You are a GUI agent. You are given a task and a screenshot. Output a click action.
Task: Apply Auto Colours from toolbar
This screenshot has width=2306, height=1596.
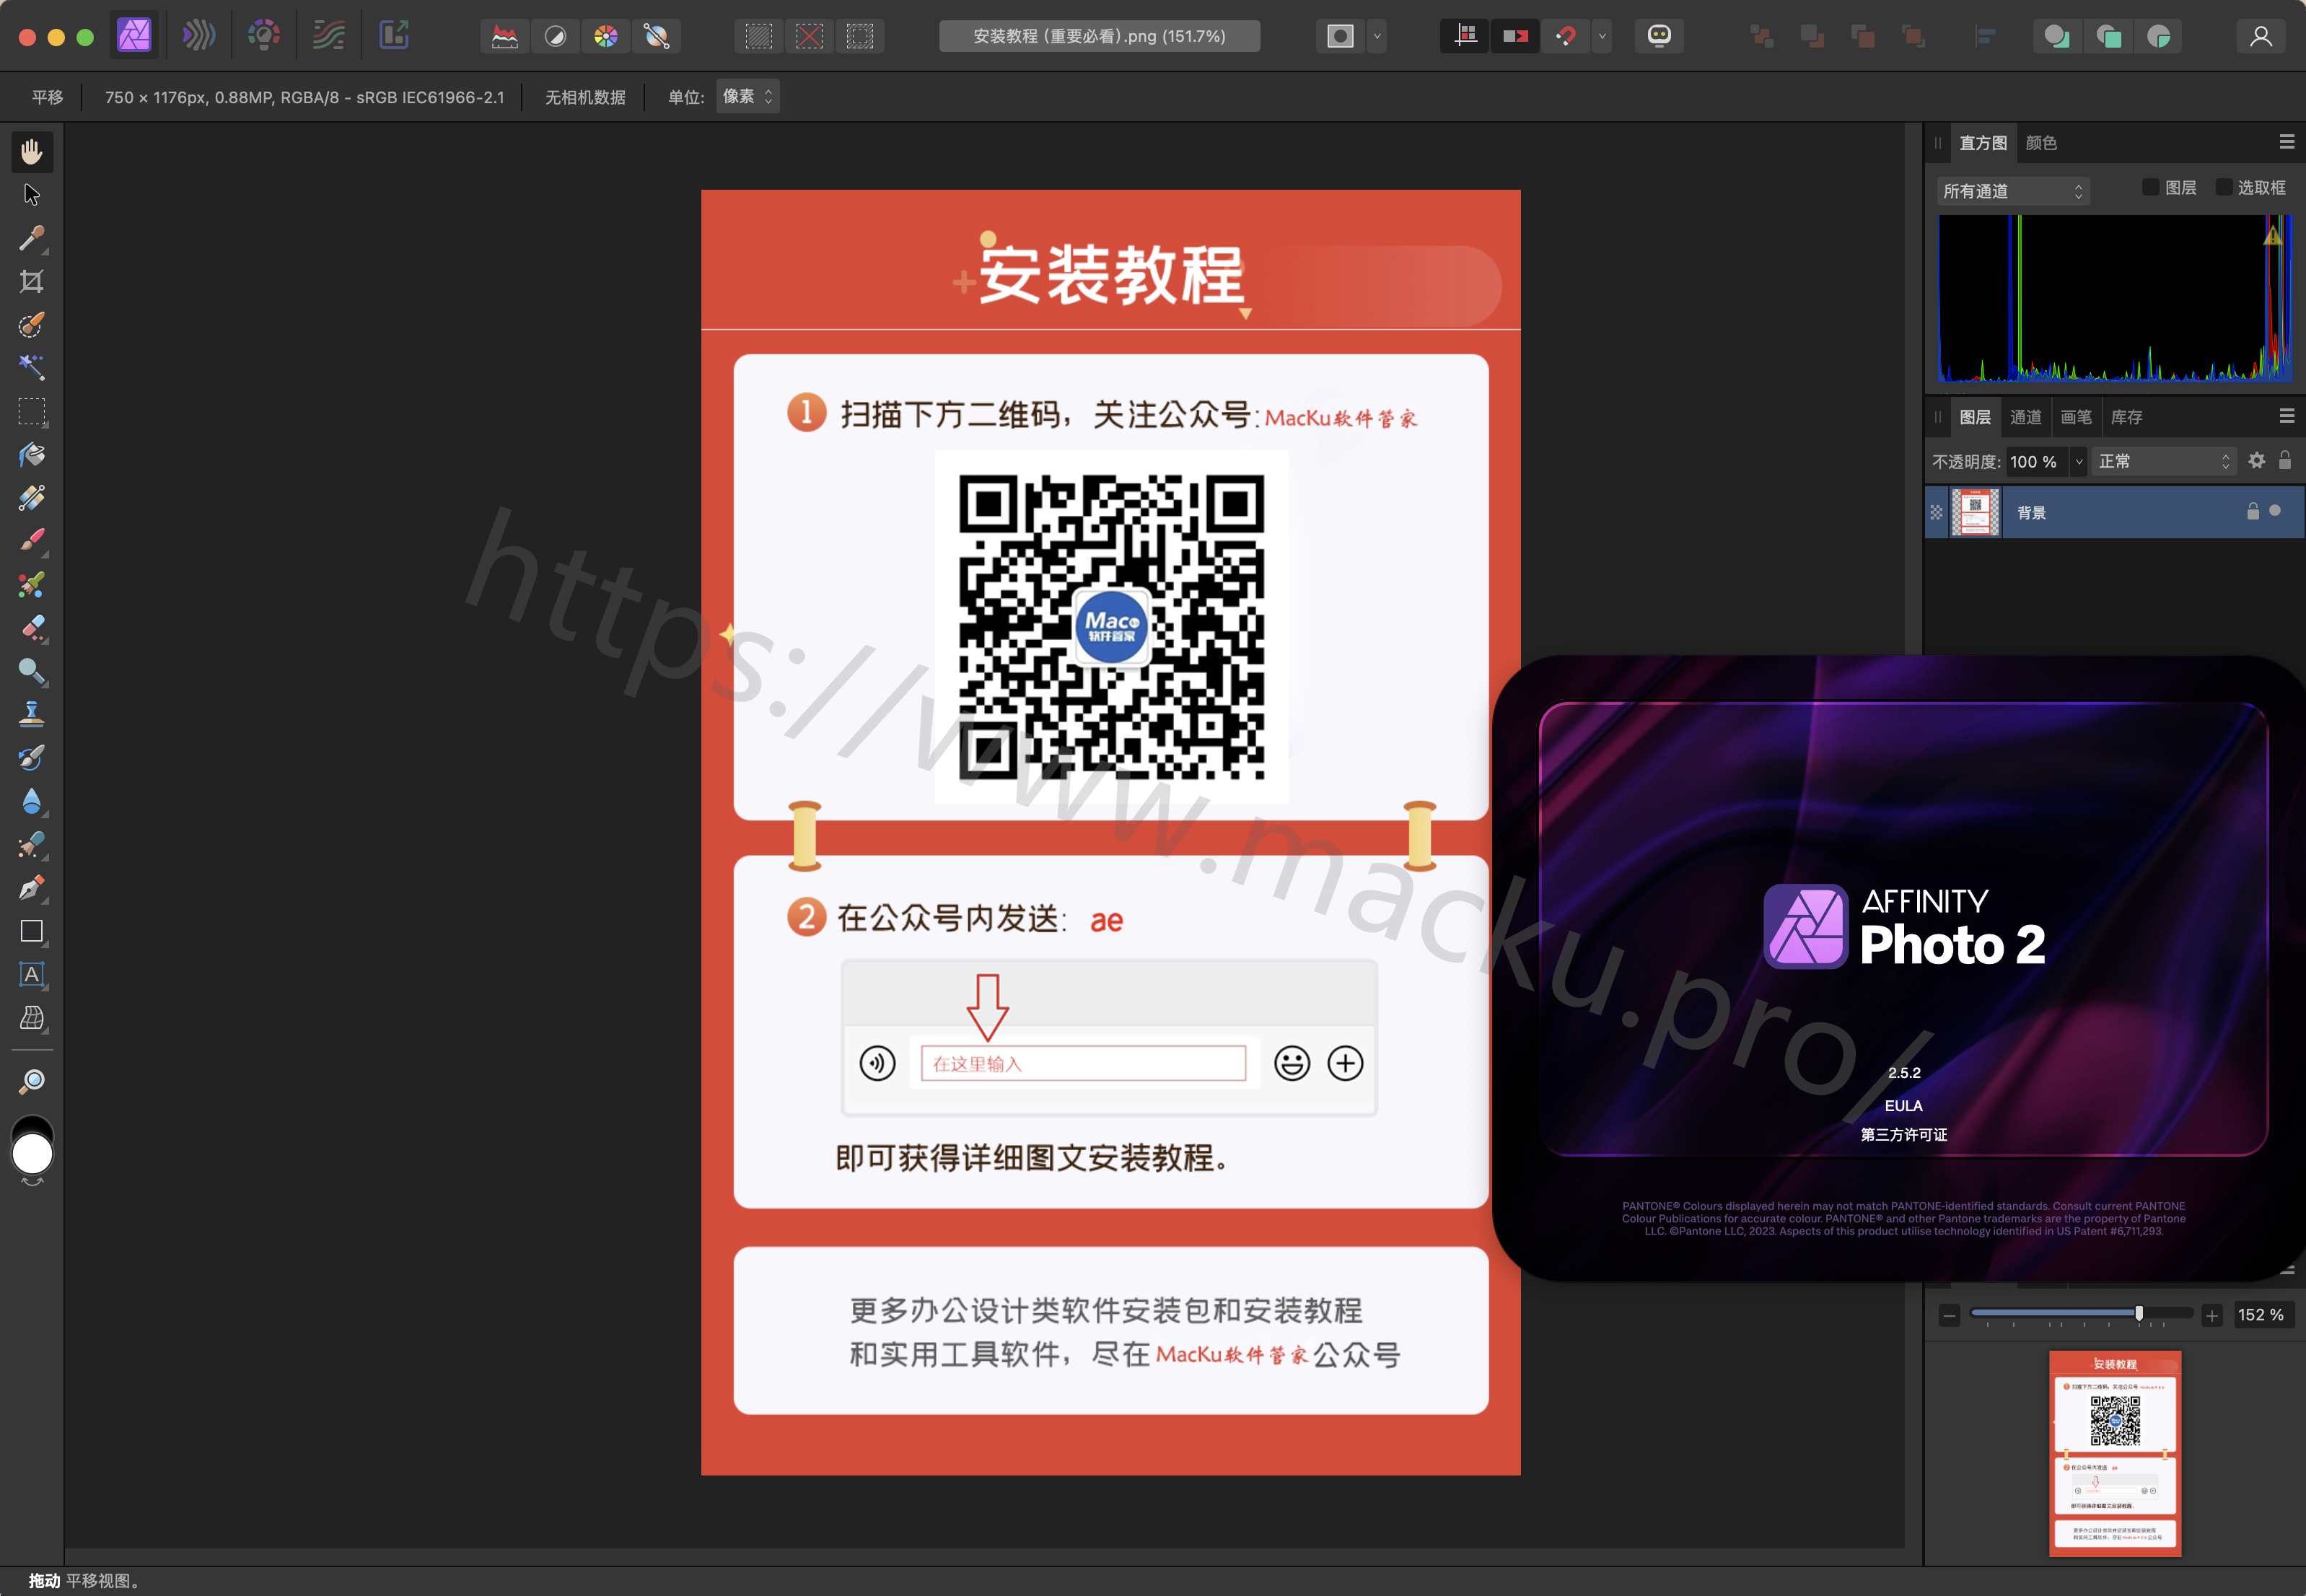[606, 37]
